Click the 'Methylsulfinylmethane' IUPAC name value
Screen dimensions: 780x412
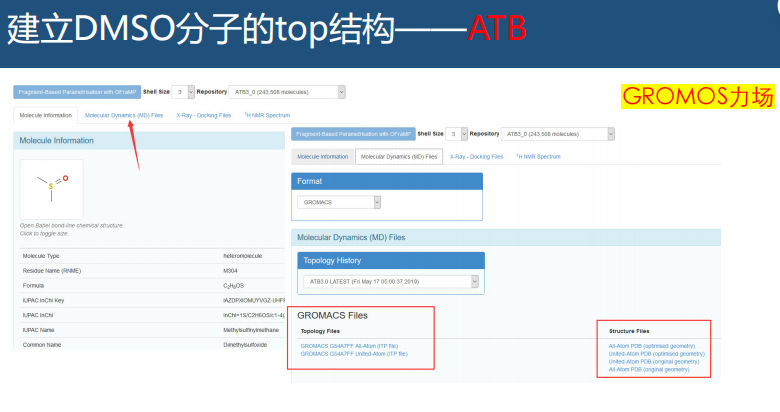(251, 330)
